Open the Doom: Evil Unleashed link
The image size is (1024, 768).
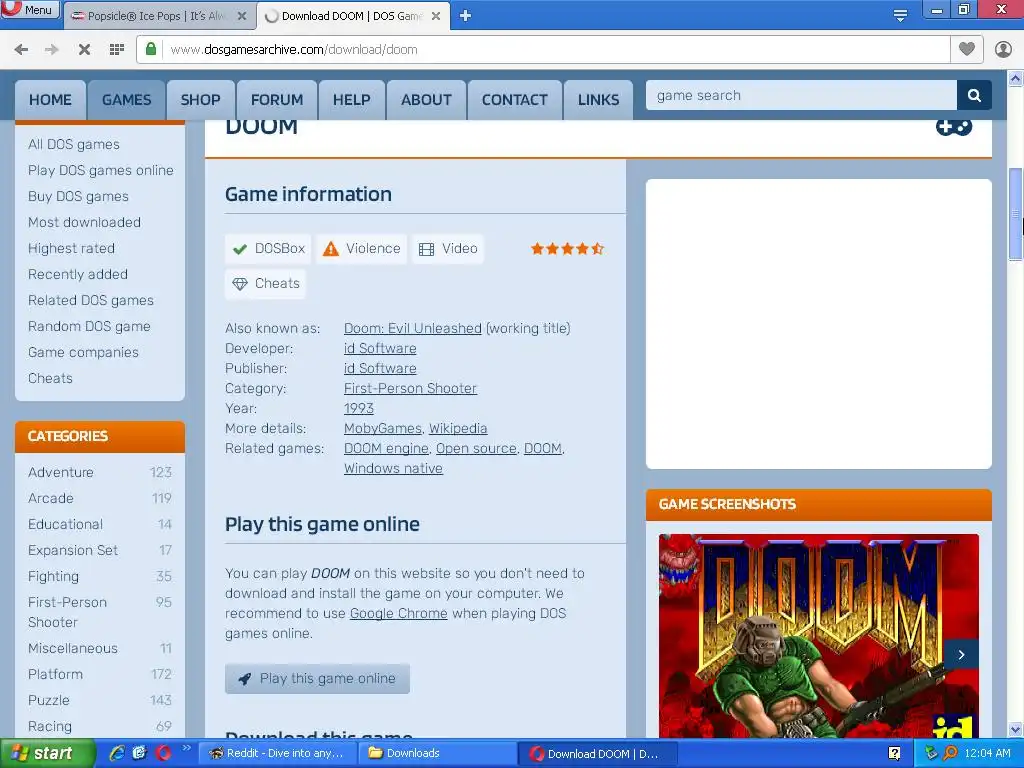point(413,328)
